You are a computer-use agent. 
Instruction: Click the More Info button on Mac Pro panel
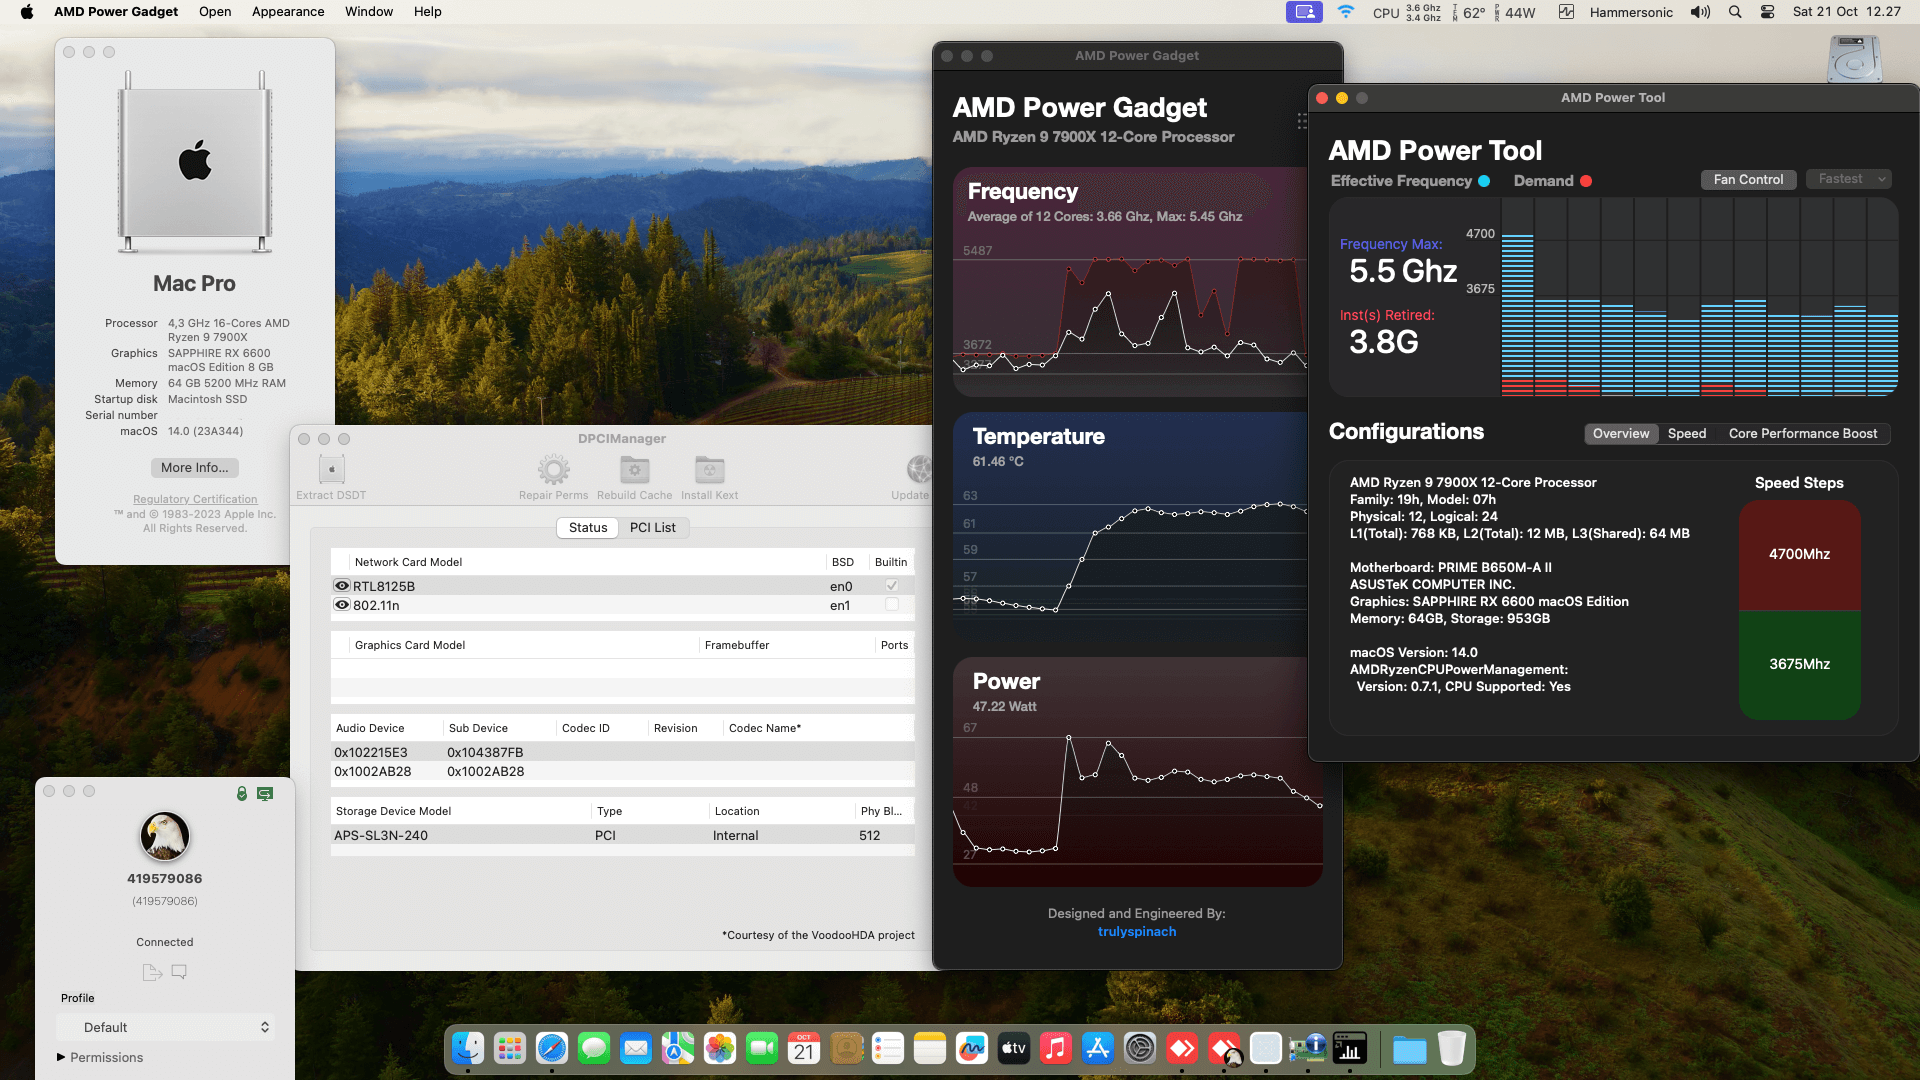[x=194, y=467]
